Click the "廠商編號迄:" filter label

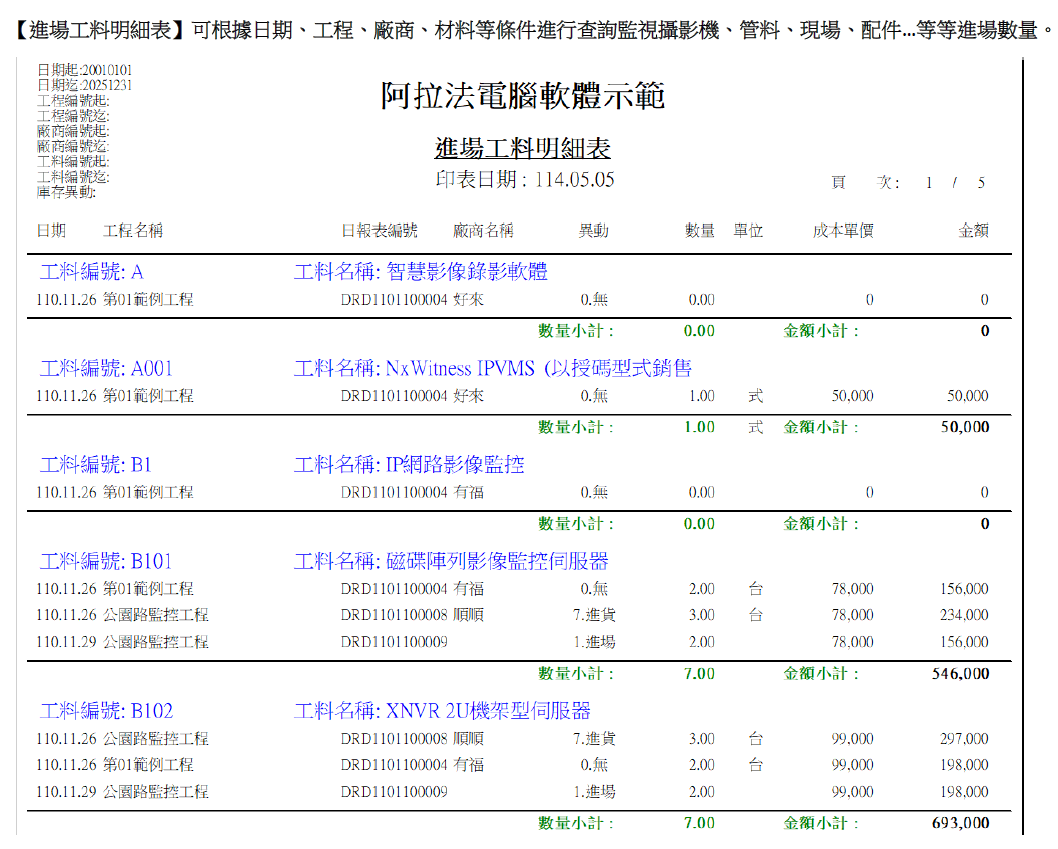click(x=73, y=146)
